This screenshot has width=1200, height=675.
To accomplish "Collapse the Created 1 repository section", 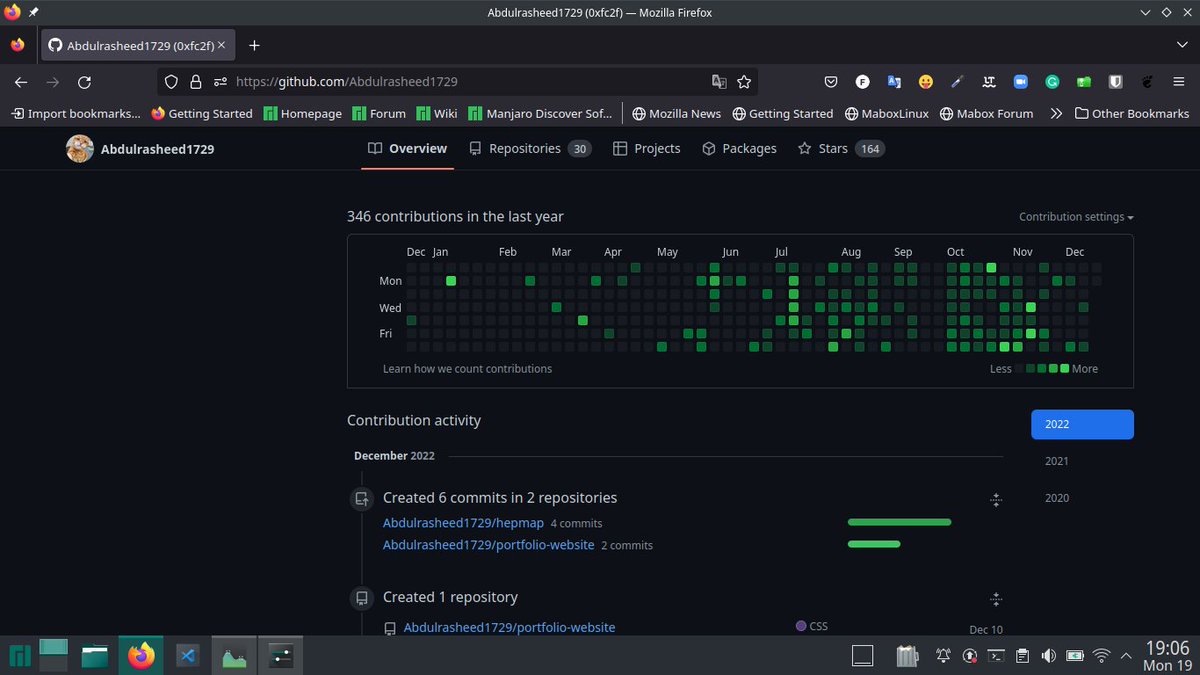I will (996, 598).
